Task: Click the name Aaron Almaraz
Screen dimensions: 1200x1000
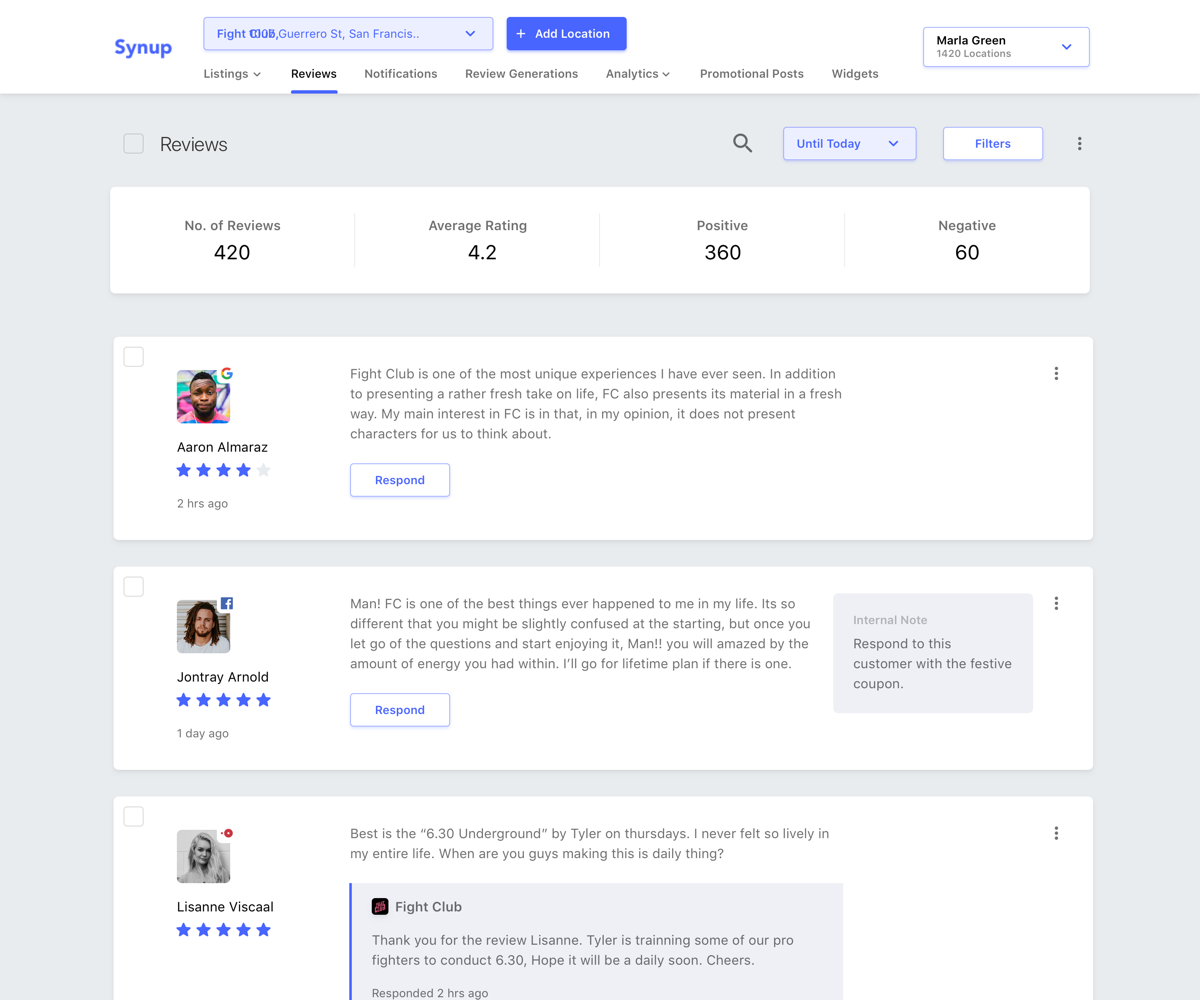Action: click(222, 447)
